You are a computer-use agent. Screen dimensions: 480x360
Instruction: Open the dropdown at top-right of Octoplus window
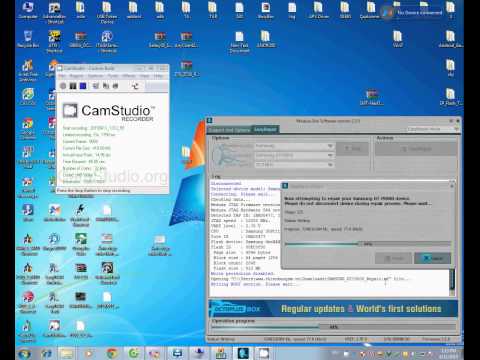[433, 129]
